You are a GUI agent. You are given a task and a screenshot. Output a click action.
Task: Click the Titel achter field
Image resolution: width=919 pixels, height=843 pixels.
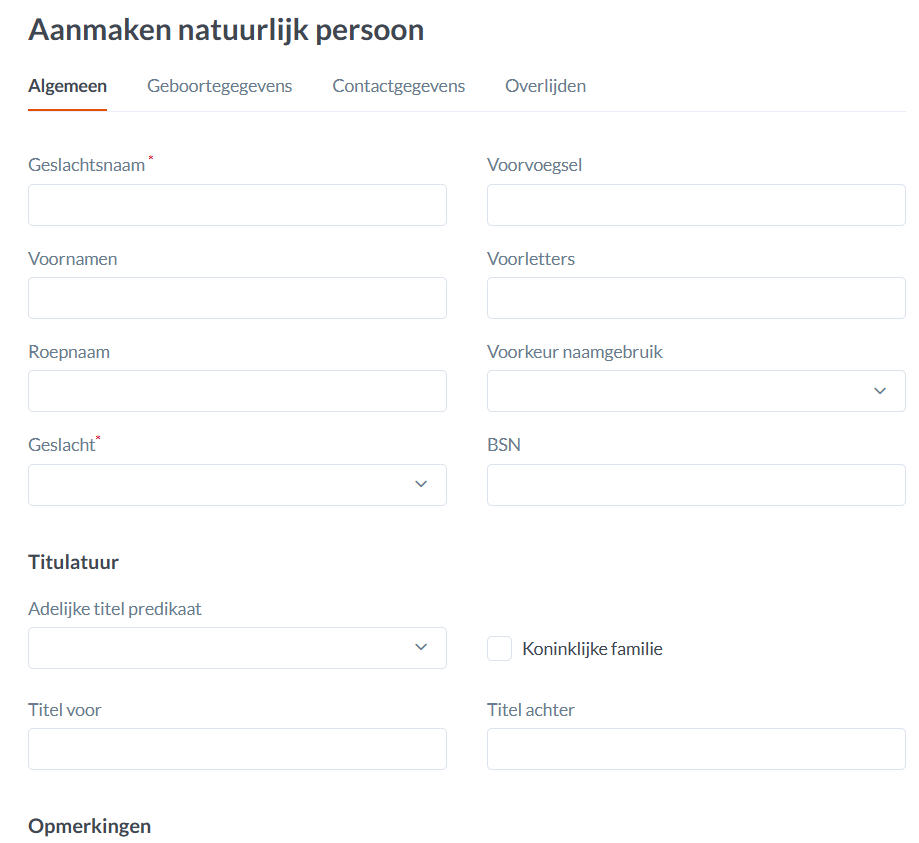(696, 749)
